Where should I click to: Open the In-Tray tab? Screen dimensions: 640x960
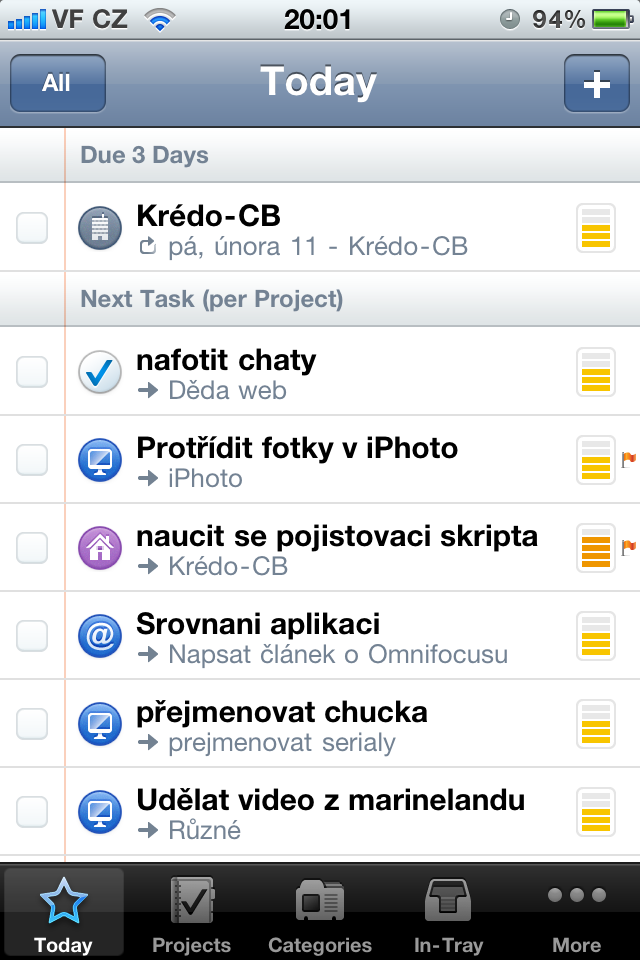(x=448, y=912)
